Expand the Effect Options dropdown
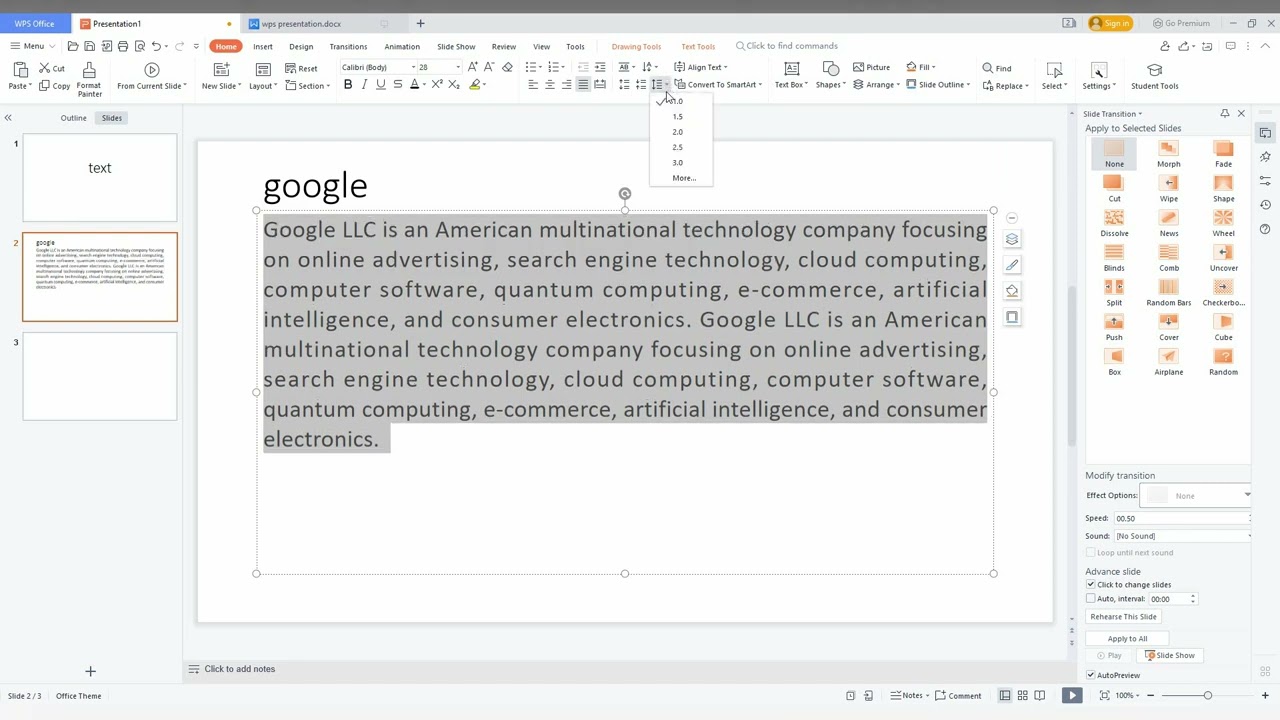 pyautogui.click(x=1246, y=496)
